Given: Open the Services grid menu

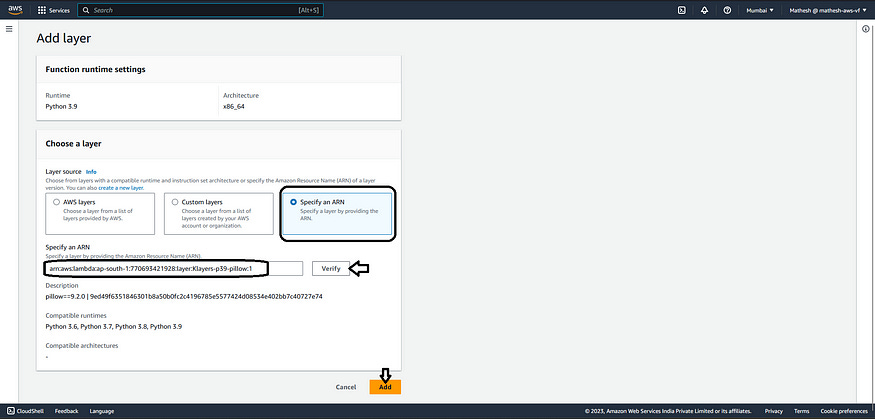Looking at the screenshot, I should click(x=54, y=10).
